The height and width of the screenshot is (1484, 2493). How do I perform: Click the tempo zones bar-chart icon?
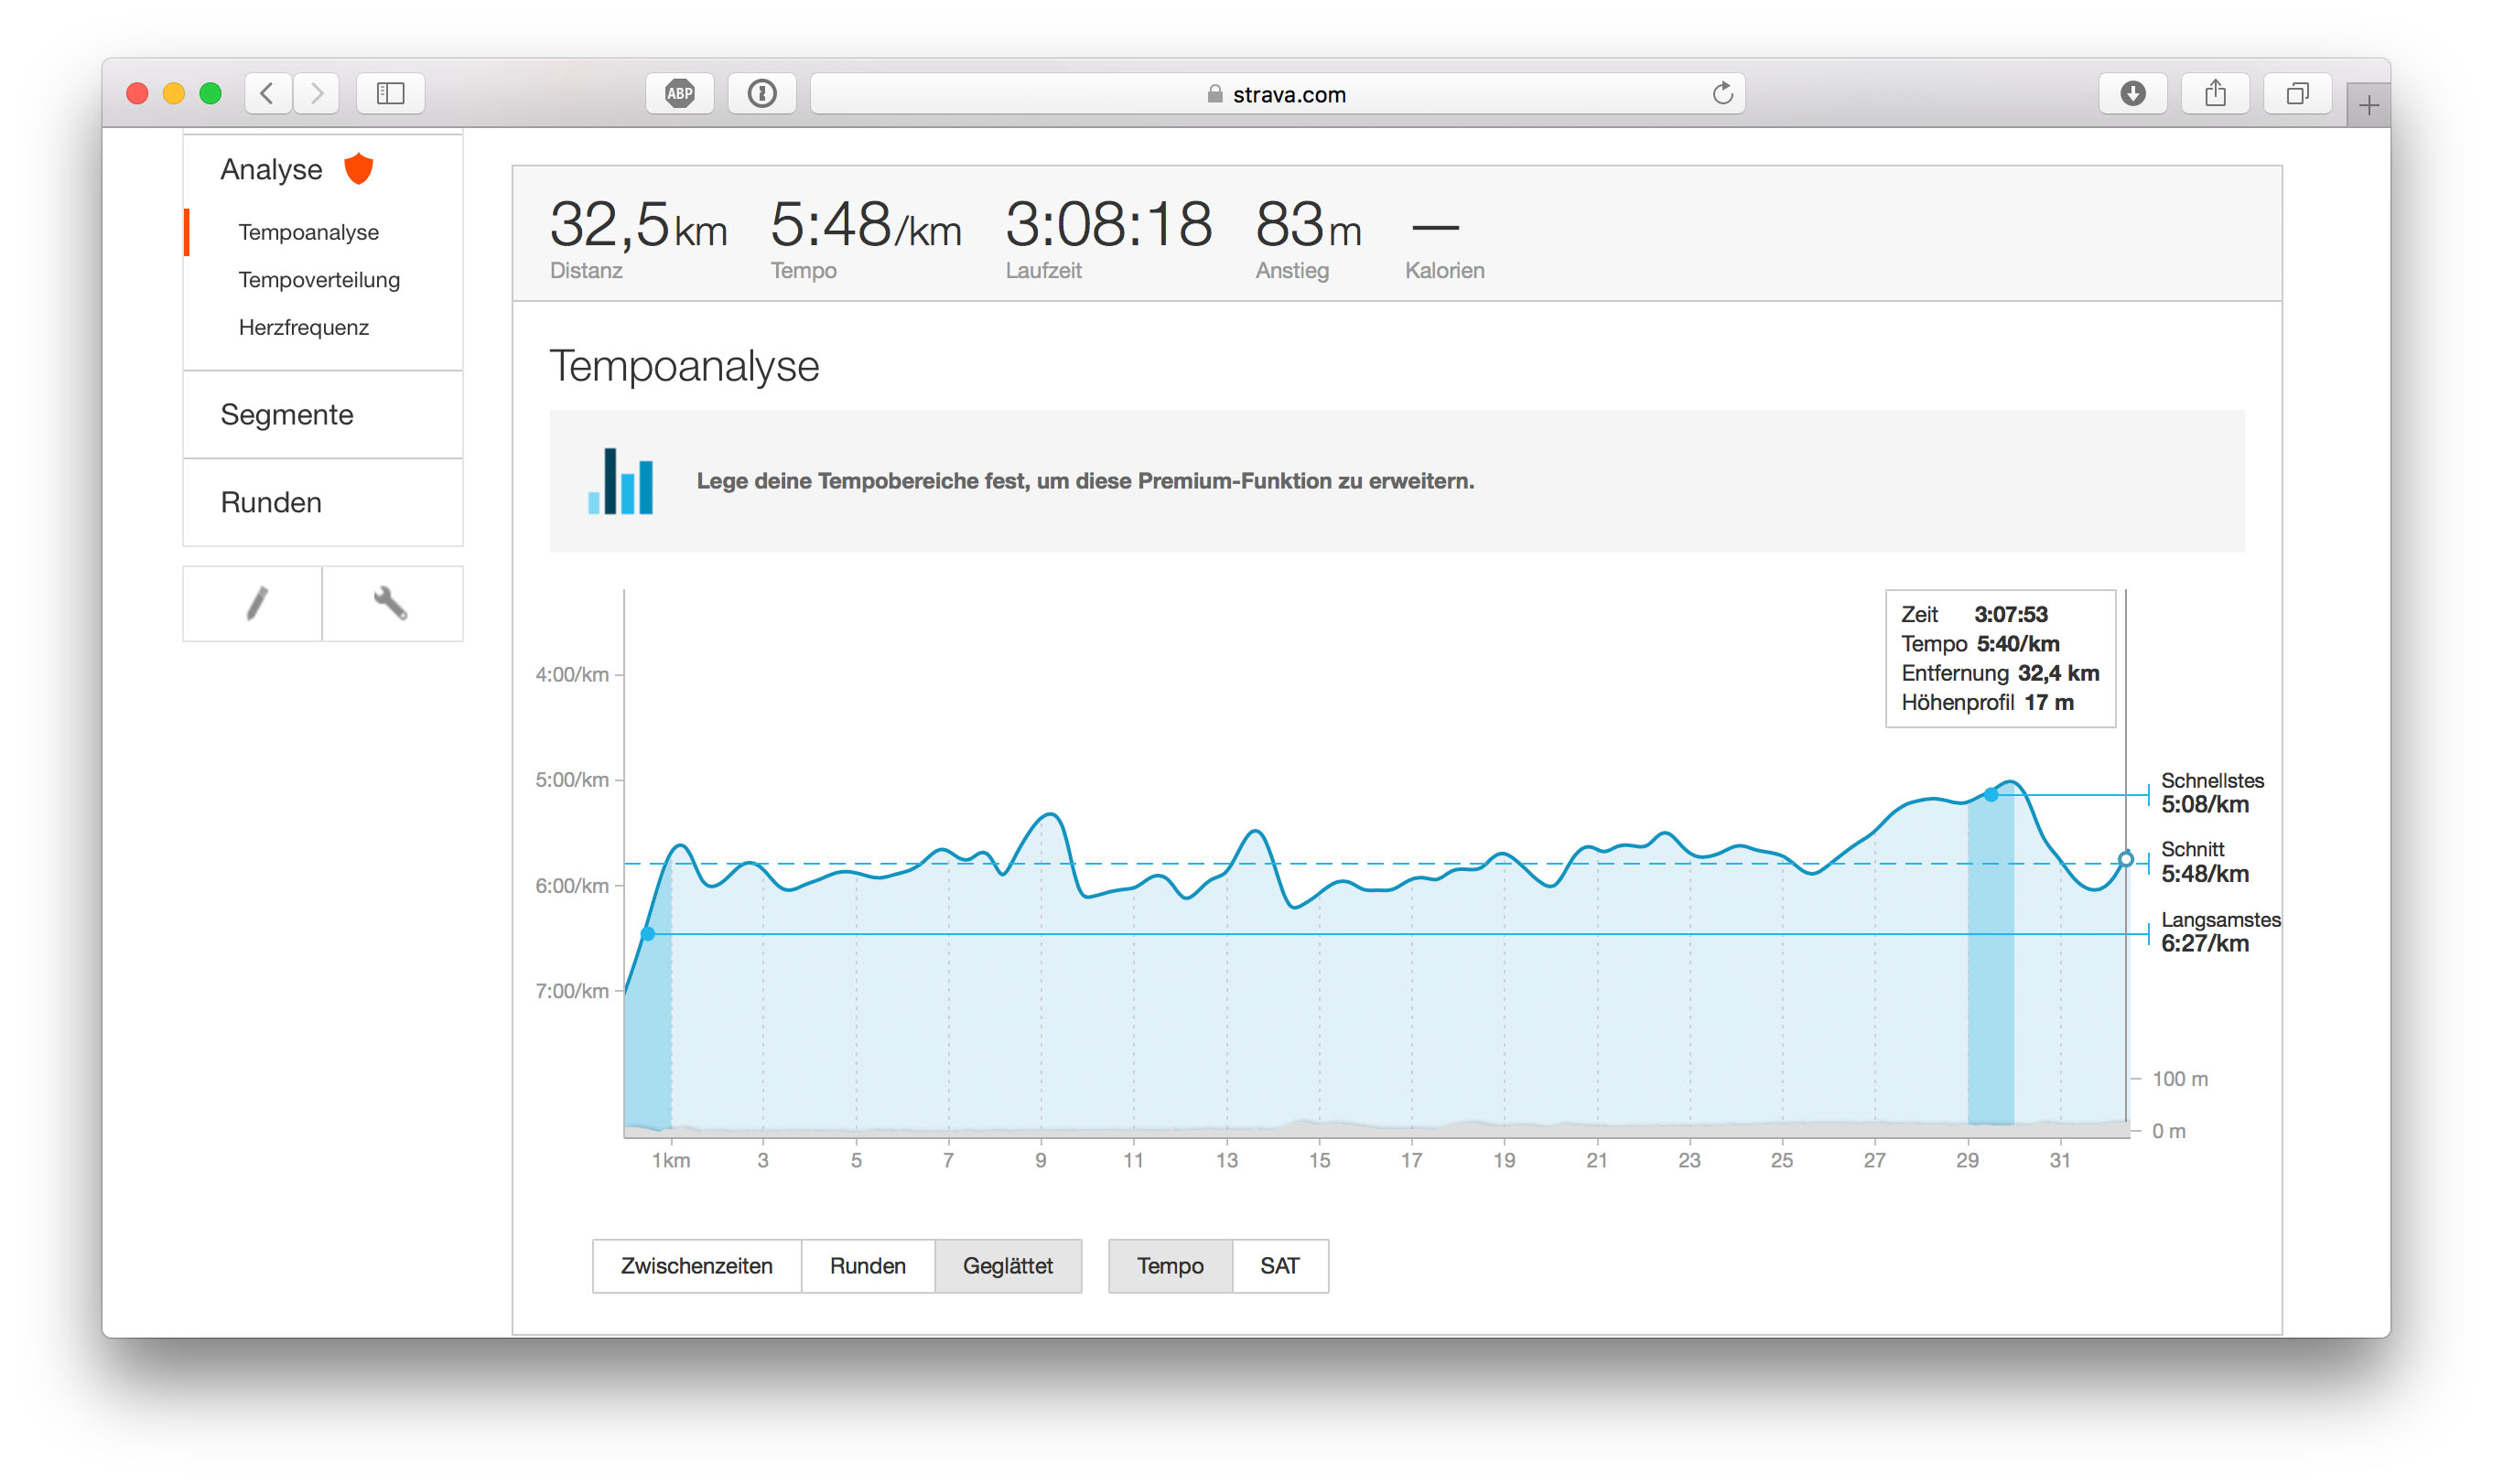pos(620,481)
